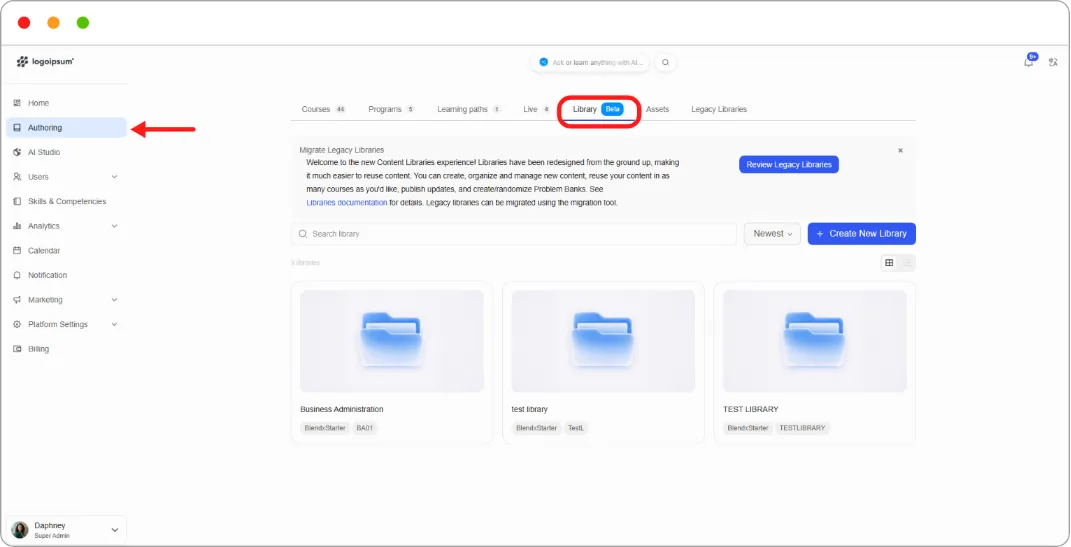
Task: Click the Home icon in sidebar
Action: pos(17,103)
